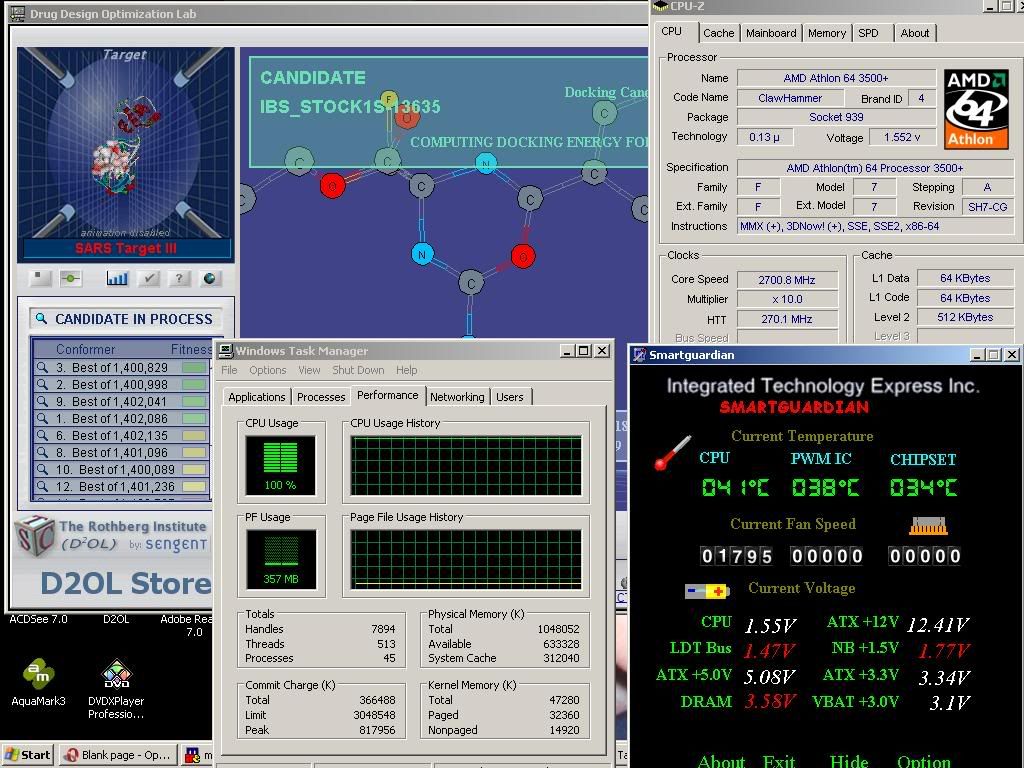Click the bar chart statistics icon
The width and height of the screenshot is (1024, 768).
[x=117, y=279]
